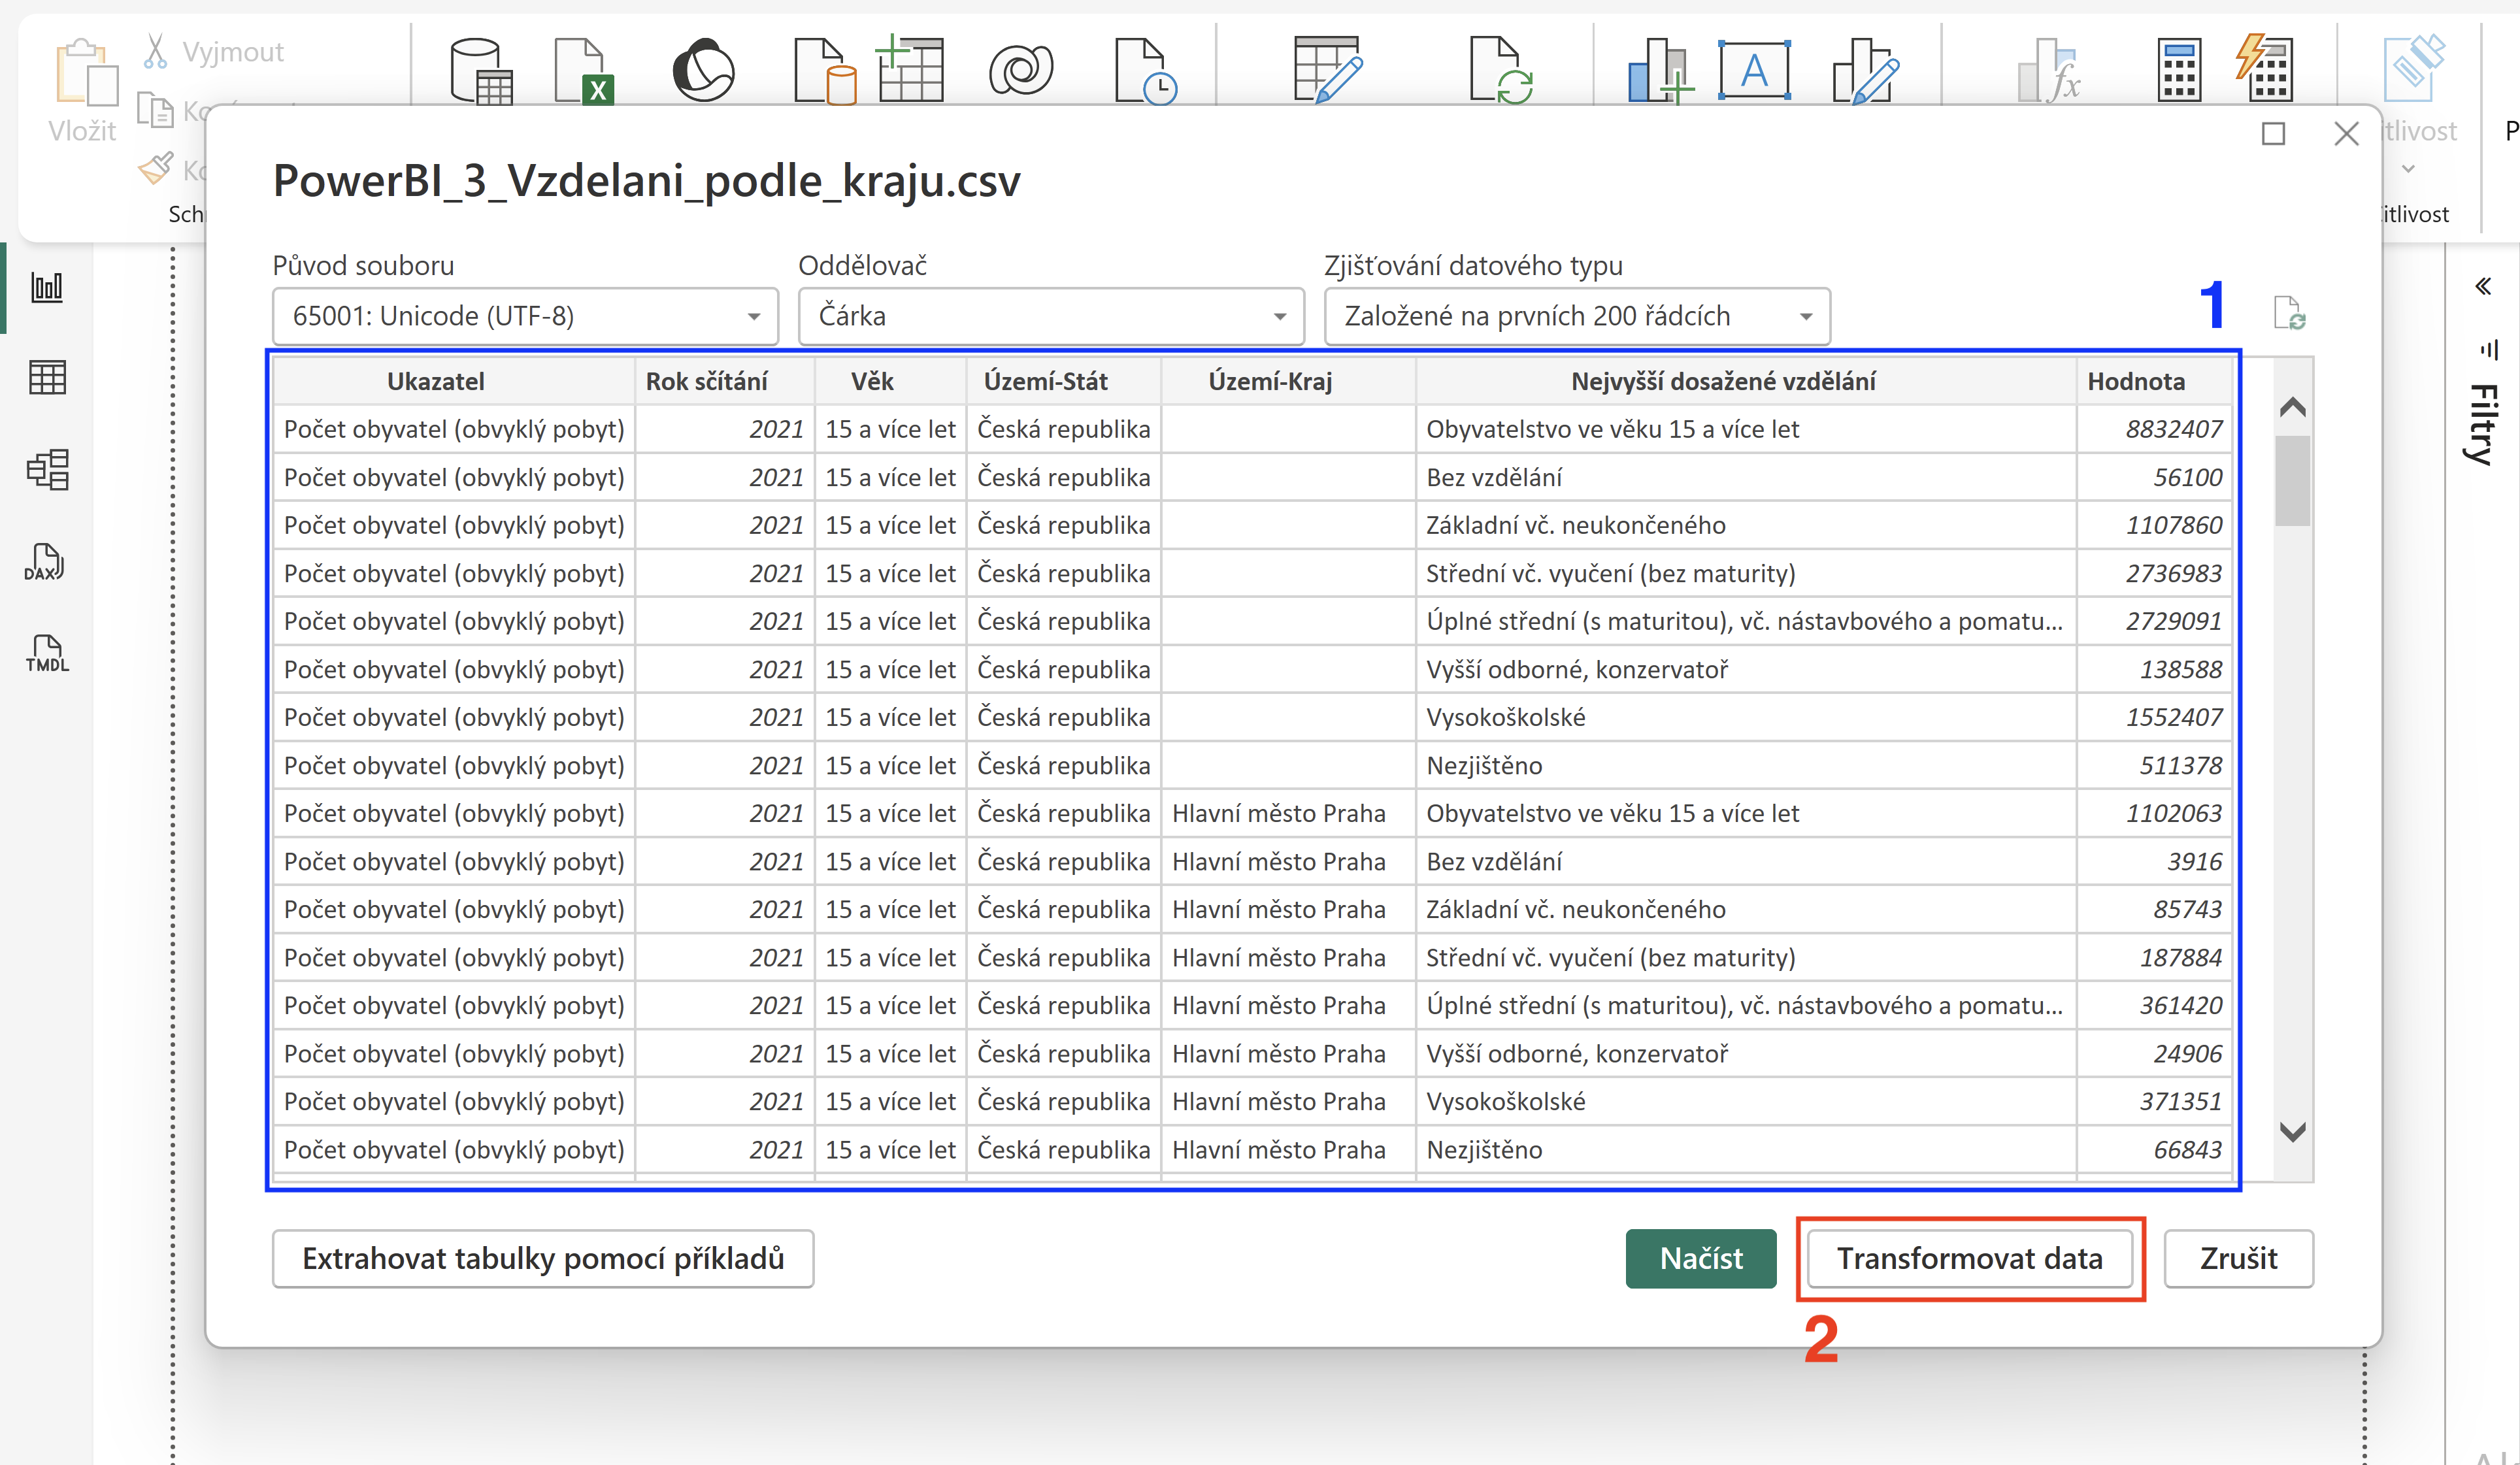
Task: Click the Refresh document icon in ribbon
Action: pos(1501,70)
